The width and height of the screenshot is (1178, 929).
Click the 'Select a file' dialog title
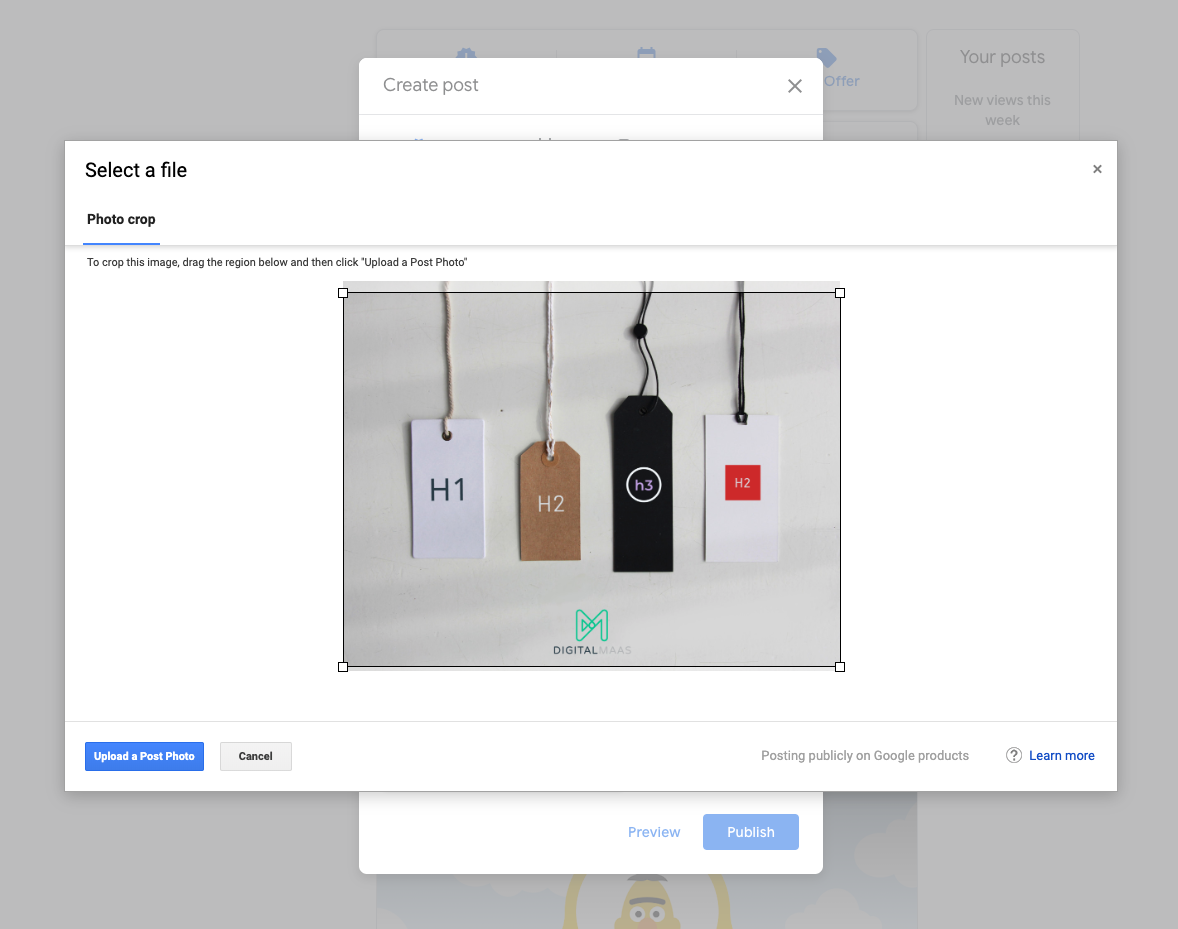[x=136, y=170]
